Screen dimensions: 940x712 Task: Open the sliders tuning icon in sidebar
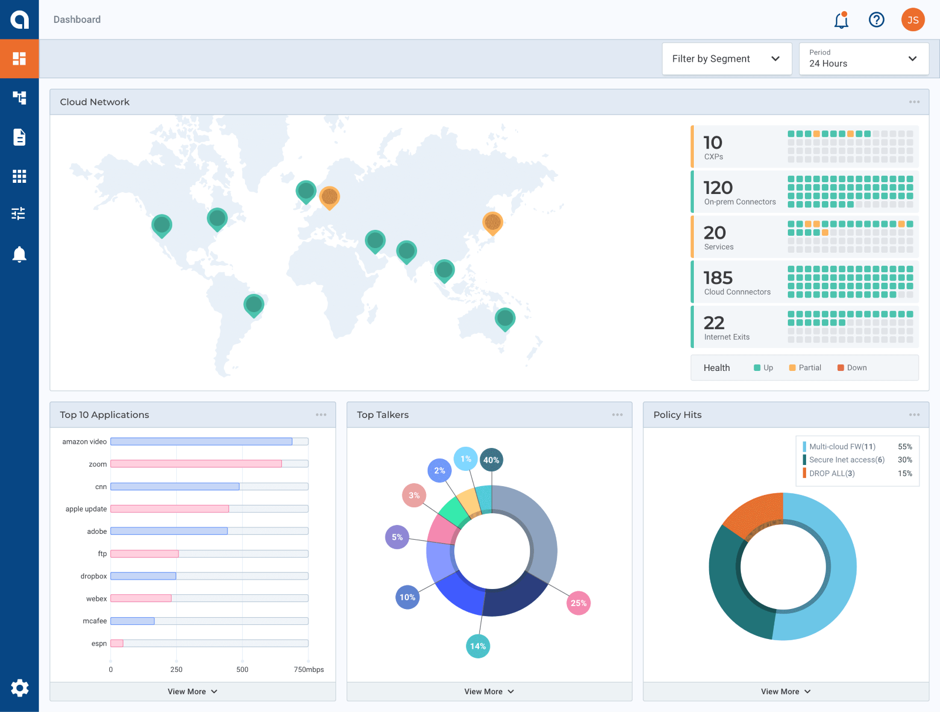19,214
